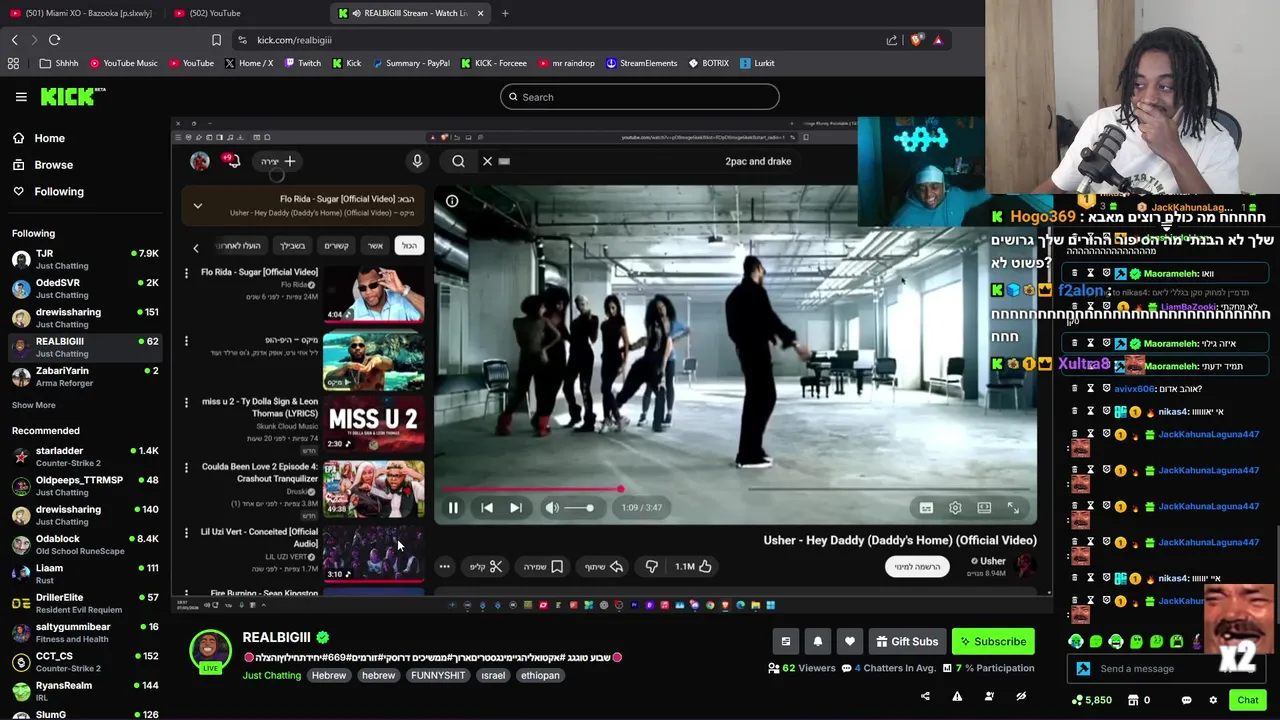Viewport: 1280px width, 720px height.
Task: Click YouTube voice search microphone
Action: tap(418, 161)
